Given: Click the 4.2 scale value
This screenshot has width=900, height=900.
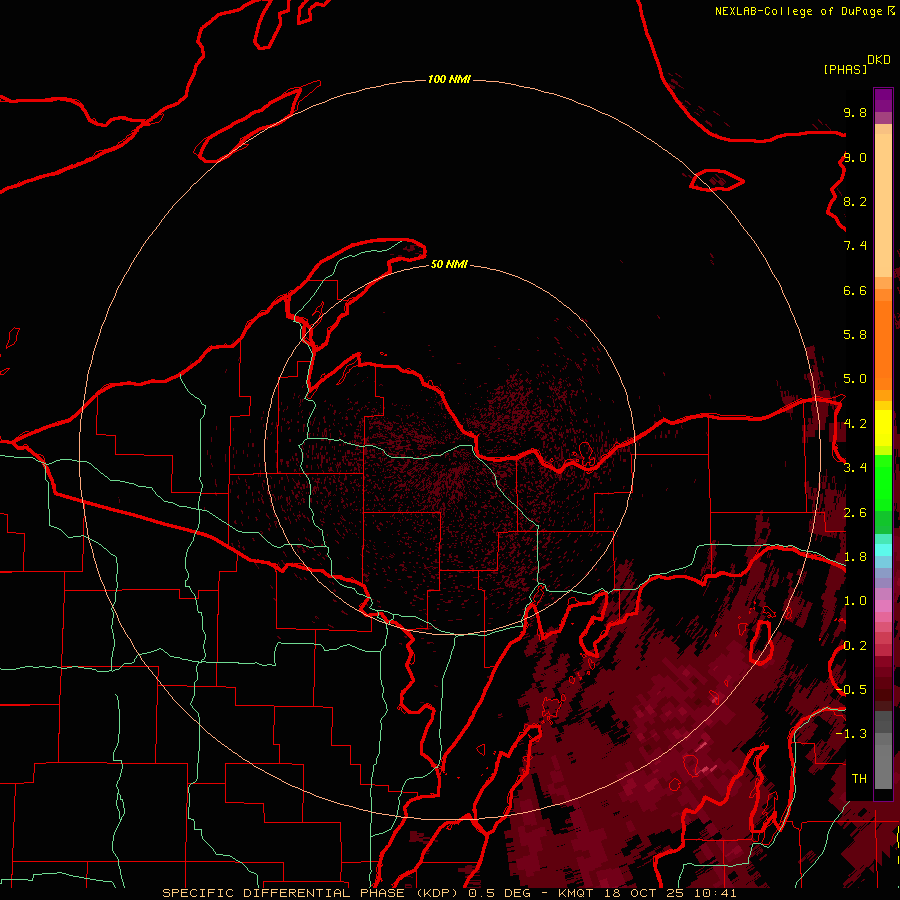Looking at the screenshot, I should coord(855,424).
